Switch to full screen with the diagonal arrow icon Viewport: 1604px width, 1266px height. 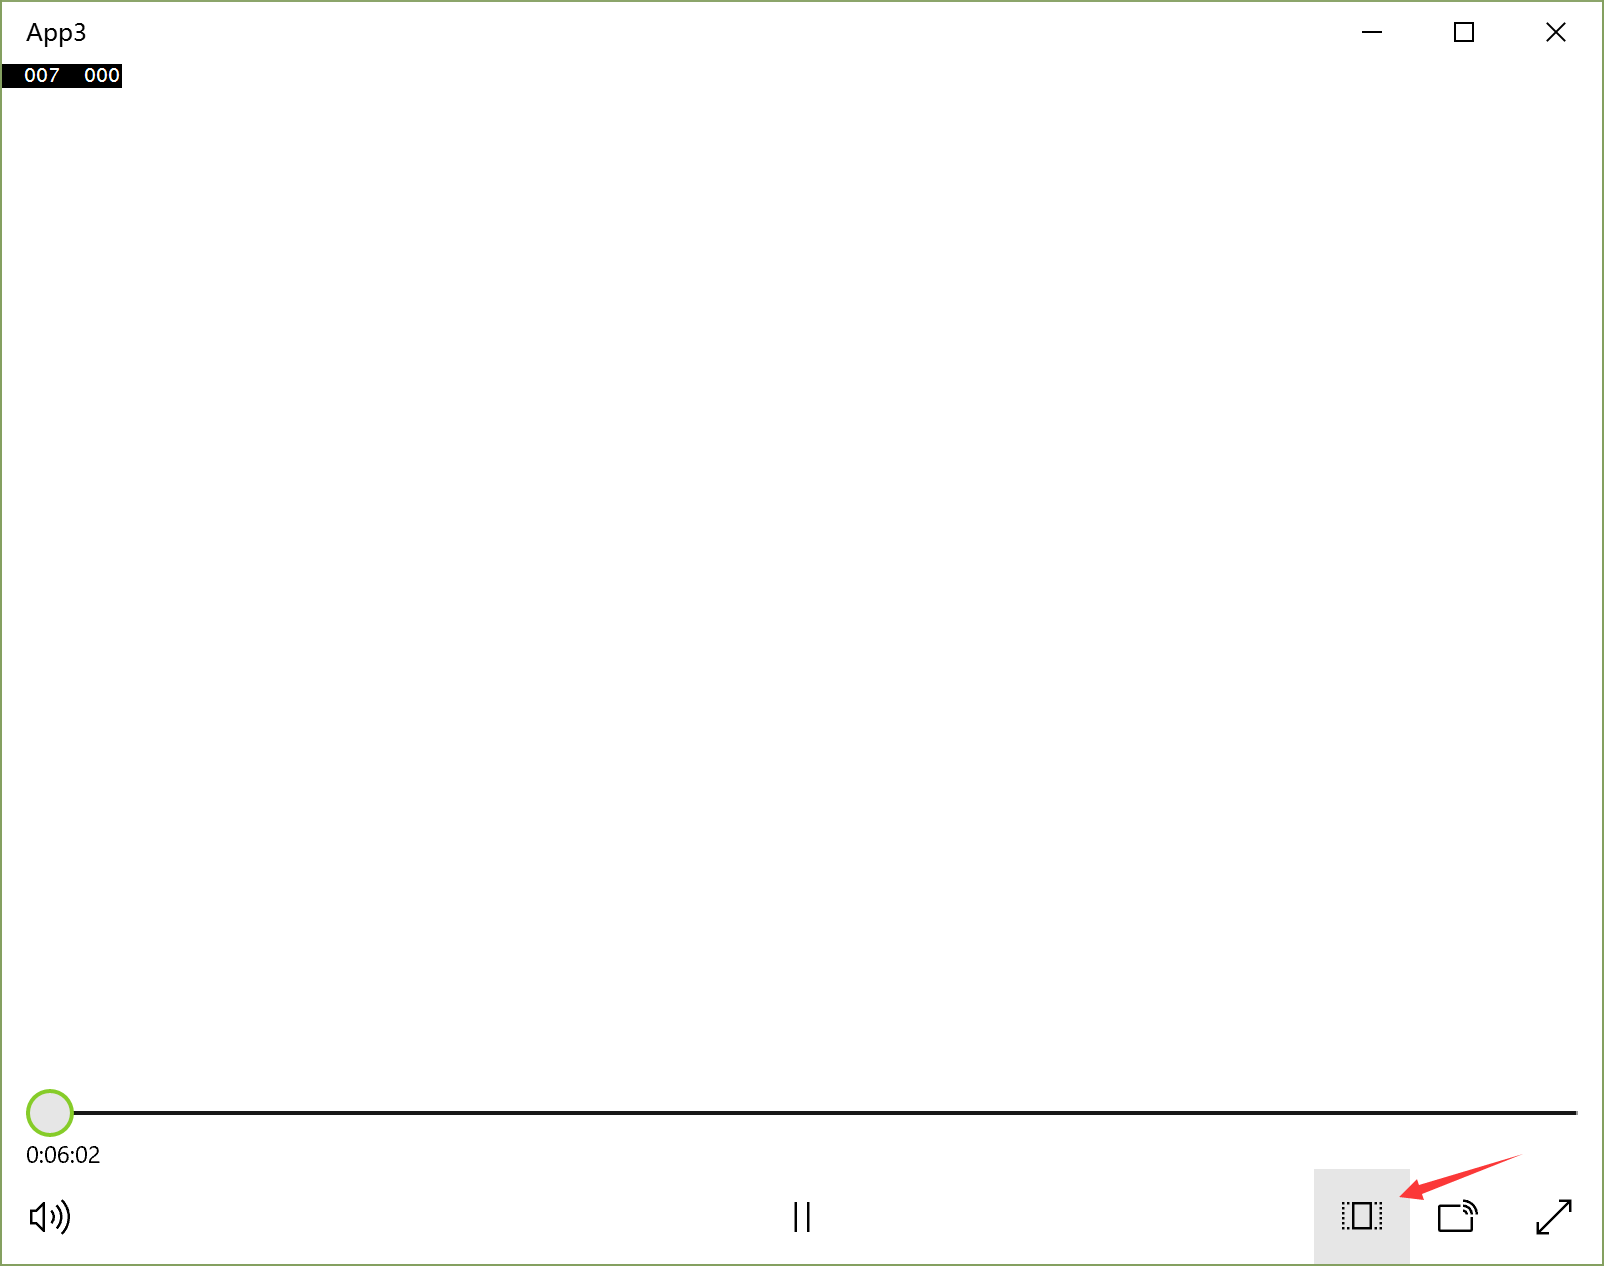click(1554, 1217)
